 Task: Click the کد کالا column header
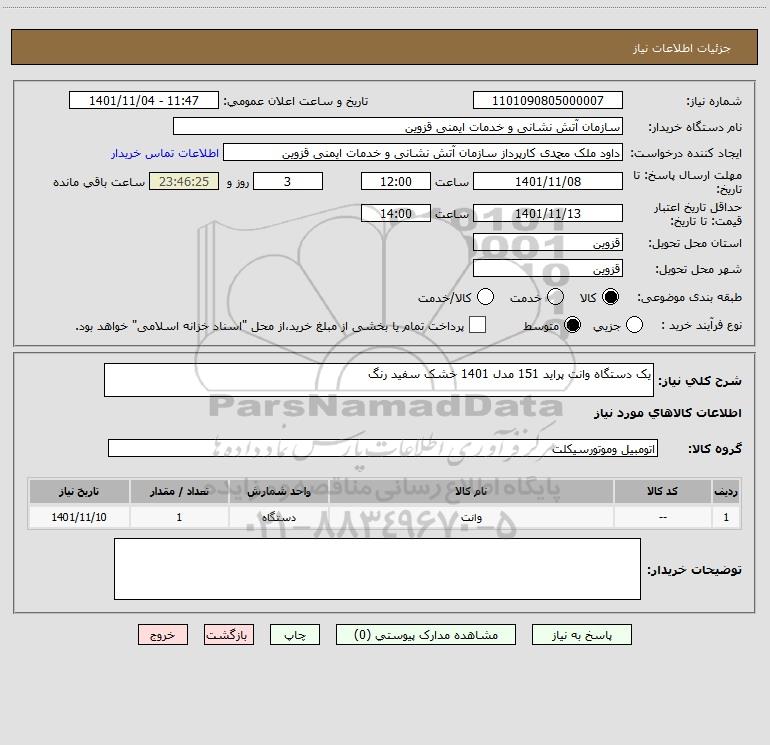click(x=662, y=492)
